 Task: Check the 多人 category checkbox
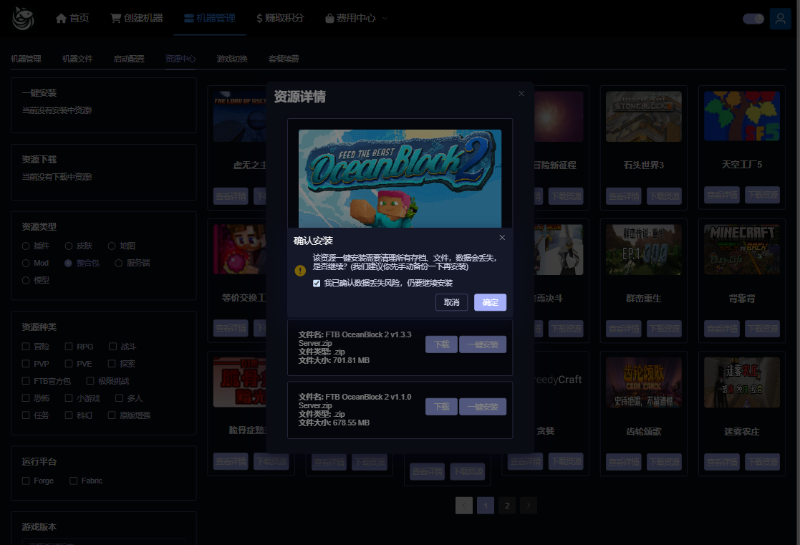pyautogui.click(x=118, y=398)
